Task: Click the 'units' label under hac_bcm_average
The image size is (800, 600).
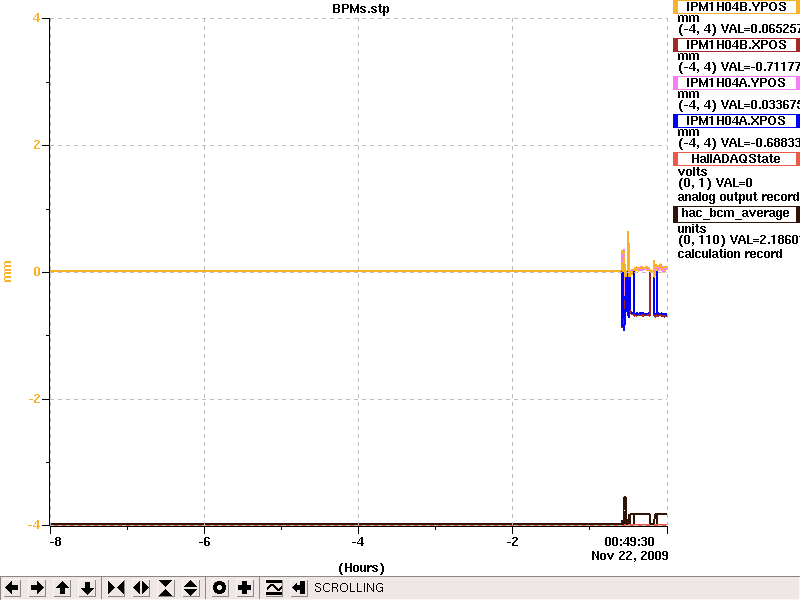Action: coord(692,229)
